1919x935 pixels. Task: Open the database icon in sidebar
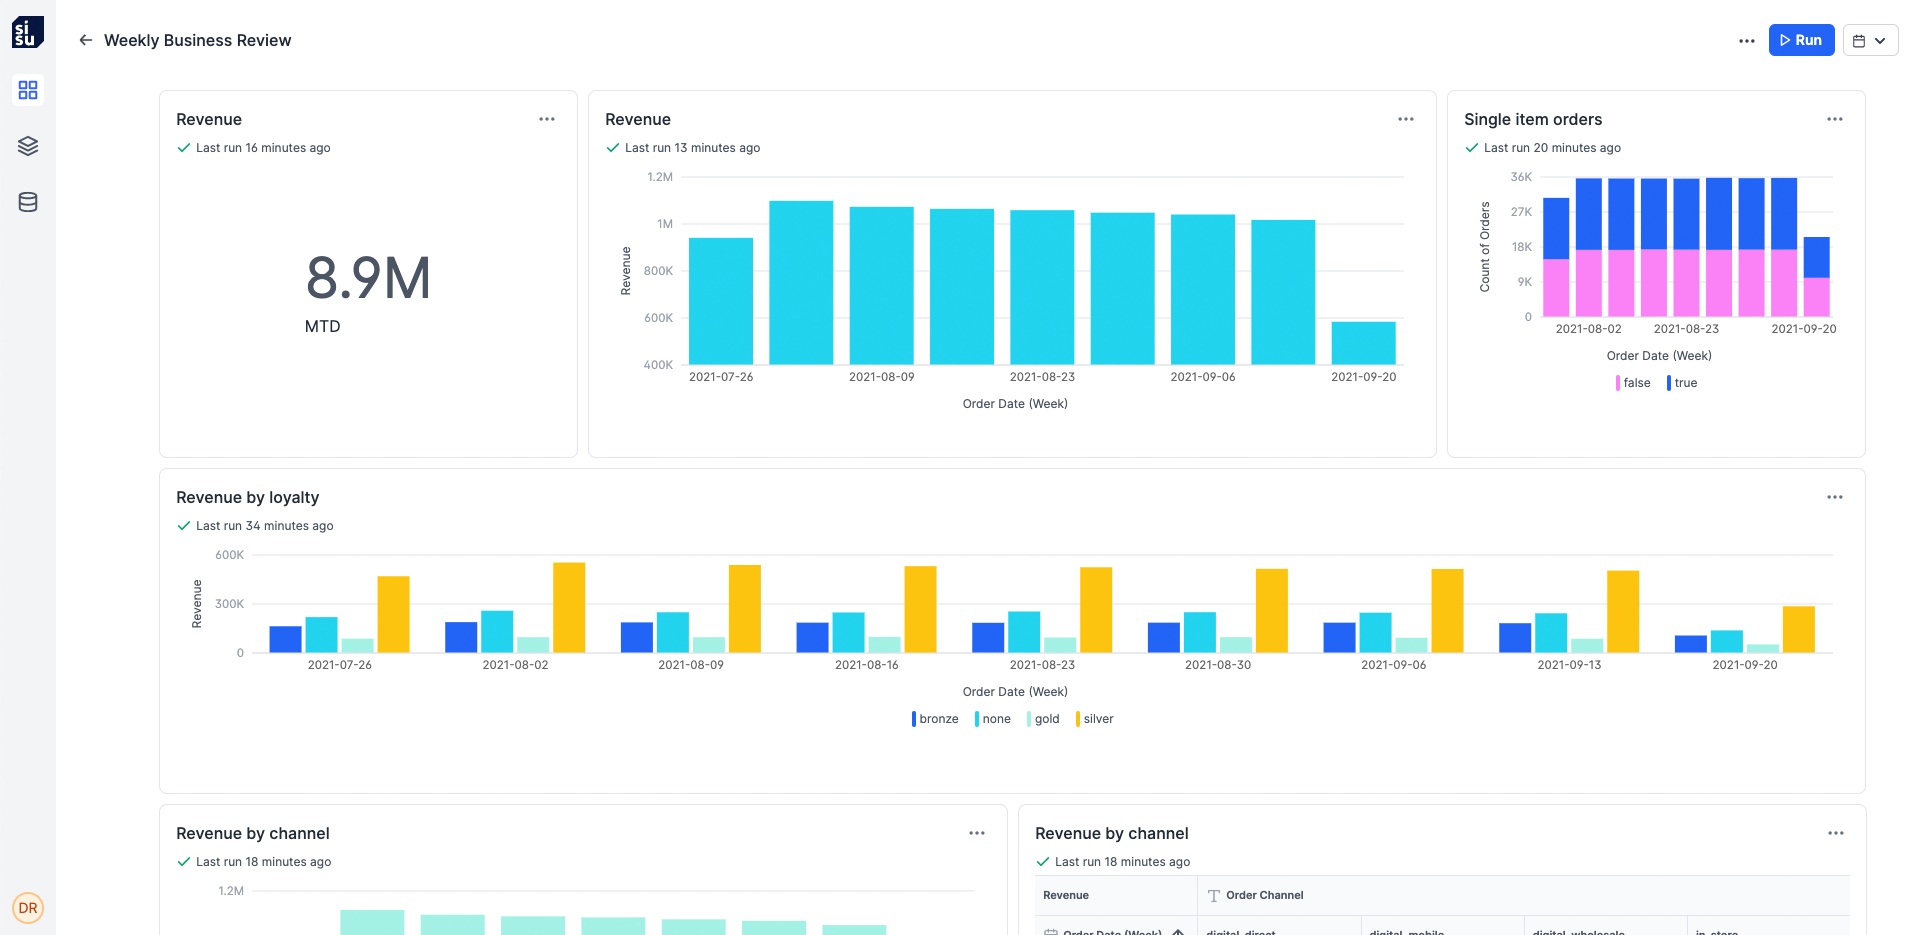[28, 202]
